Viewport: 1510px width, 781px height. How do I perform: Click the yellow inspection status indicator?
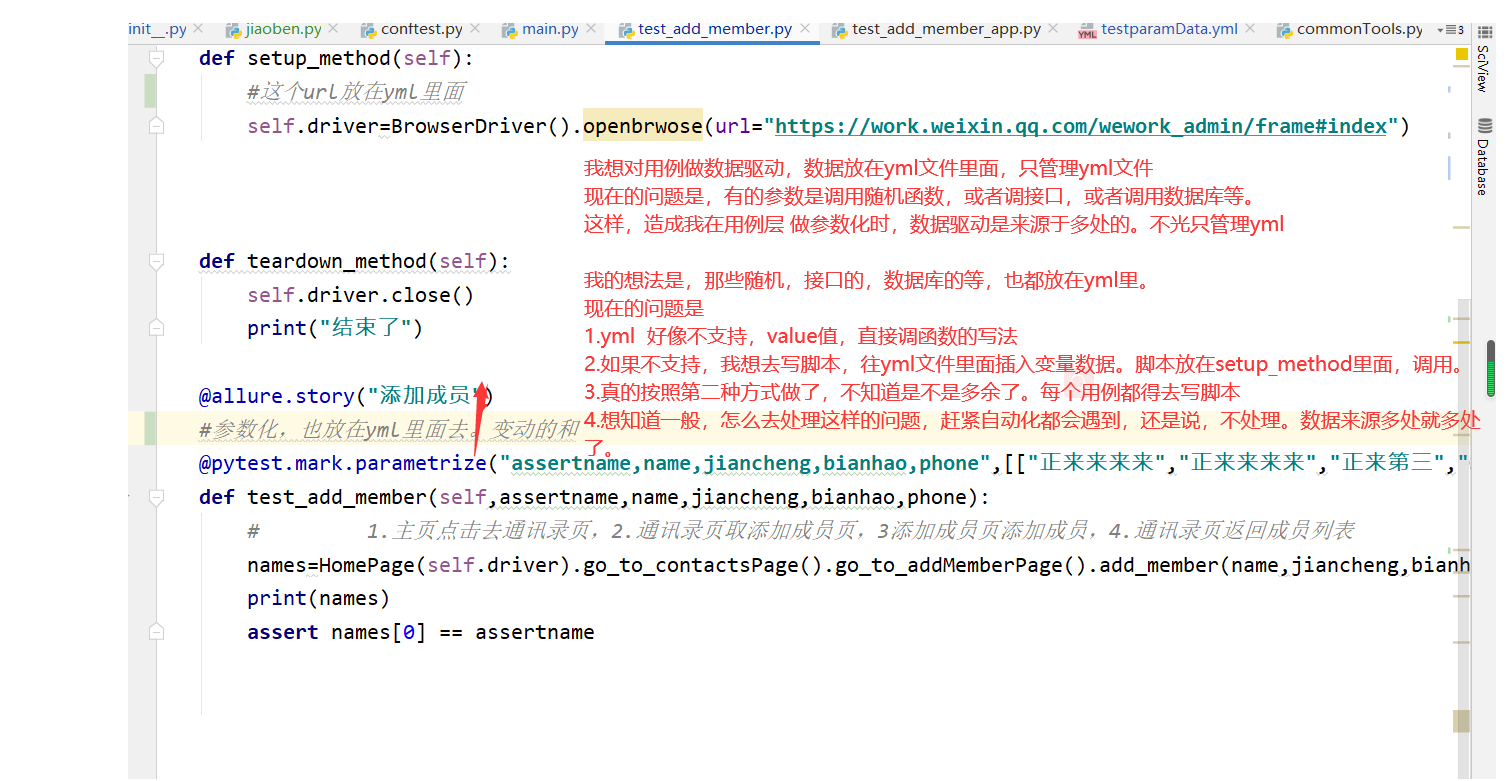point(1461,52)
